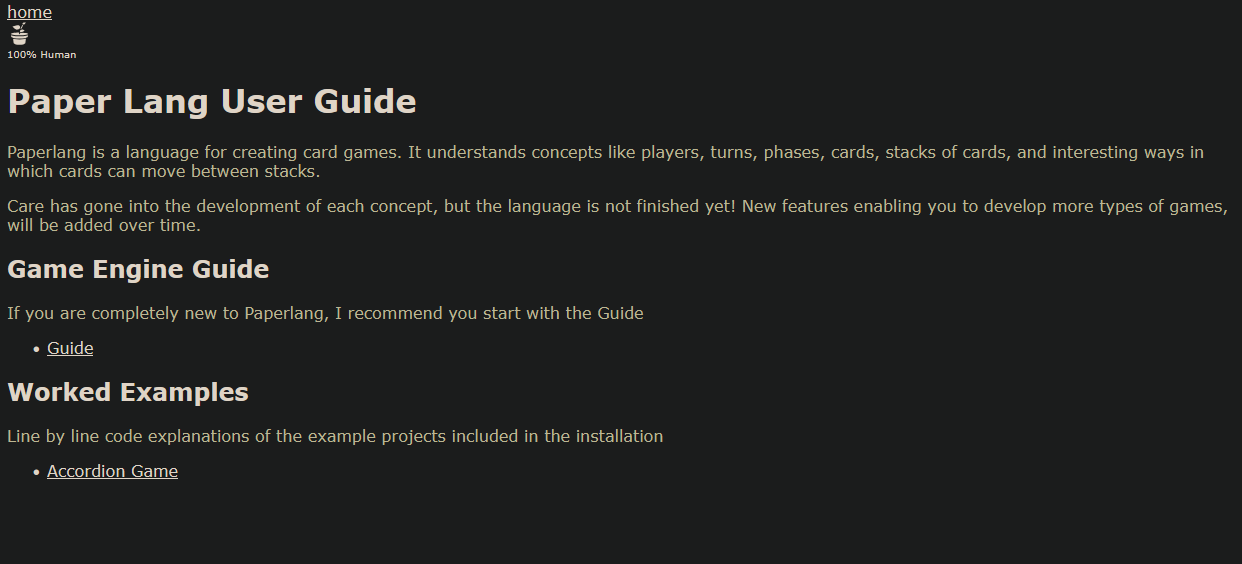Click "which cards can move between stacks" line

[x=163, y=171]
